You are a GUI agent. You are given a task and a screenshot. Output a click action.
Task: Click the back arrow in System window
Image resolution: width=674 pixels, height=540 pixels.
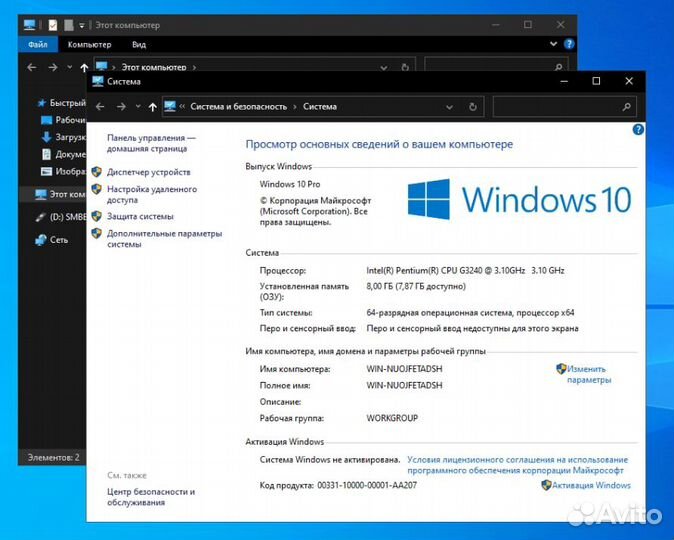click(x=98, y=107)
